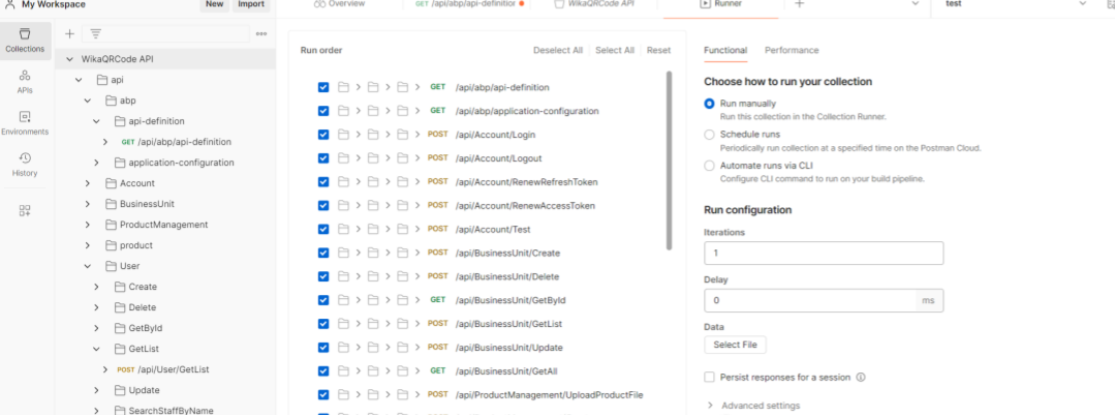Uncheck the /api/Account/RenewRefreshToken request
The image size is (1115, 415).
[324, 182]
